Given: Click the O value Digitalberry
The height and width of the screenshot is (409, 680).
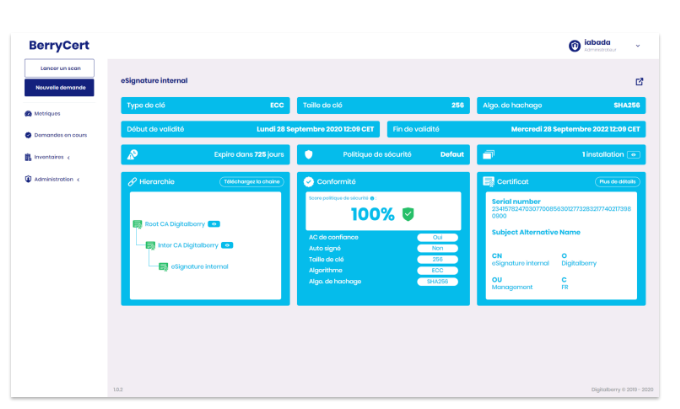Looking at the screenshot, I should pos(579,263).
